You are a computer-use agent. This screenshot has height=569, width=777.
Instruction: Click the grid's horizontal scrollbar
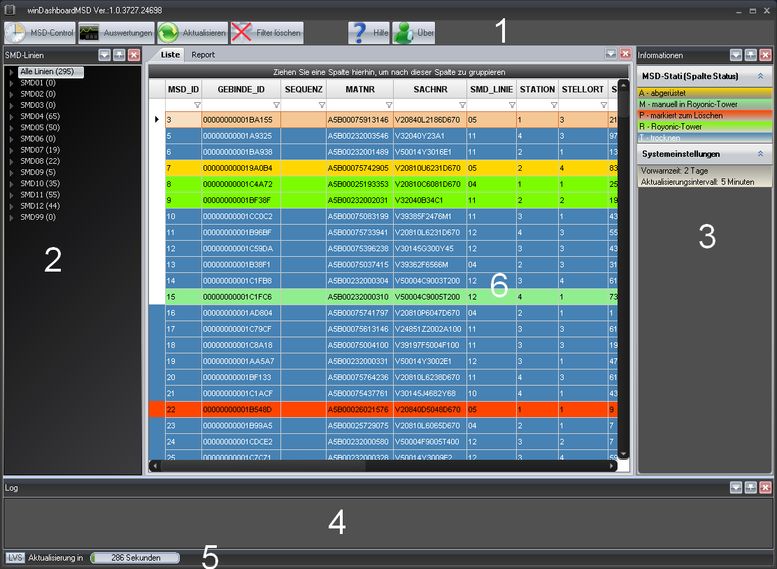[383, 466]
